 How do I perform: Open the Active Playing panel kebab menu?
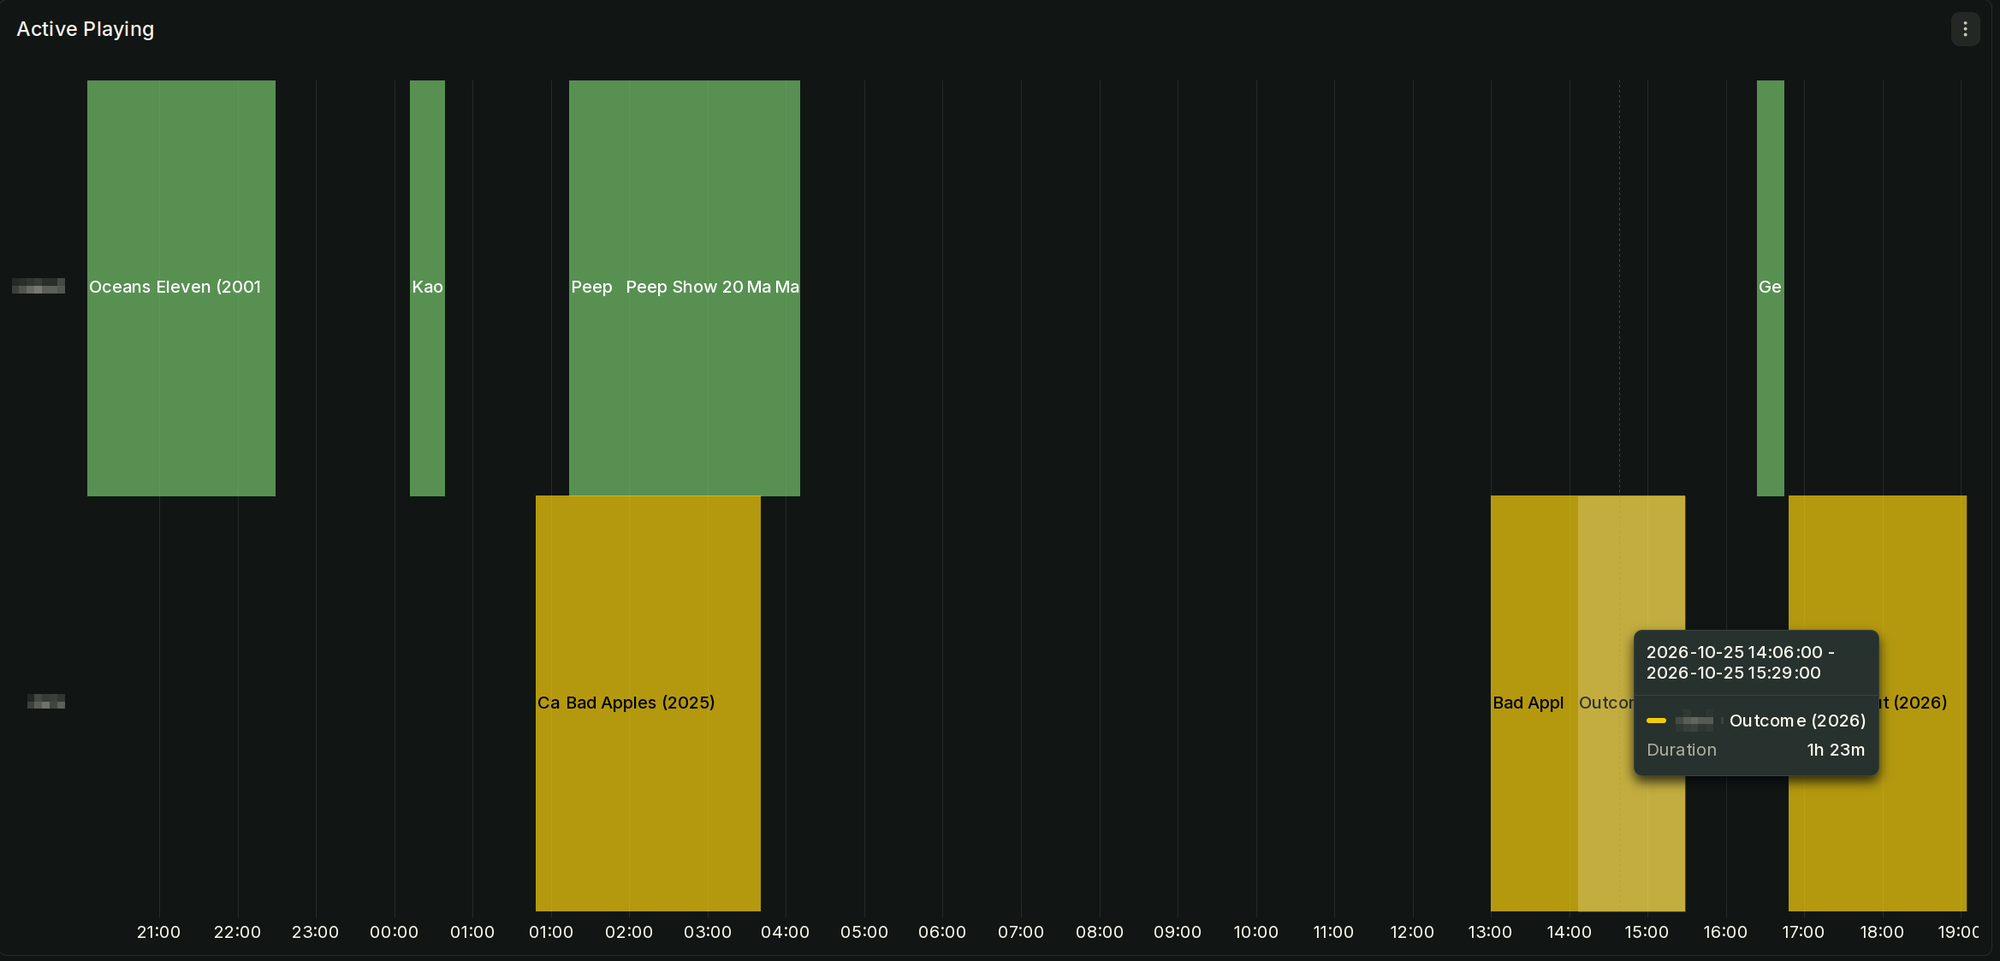(1965, 29)
